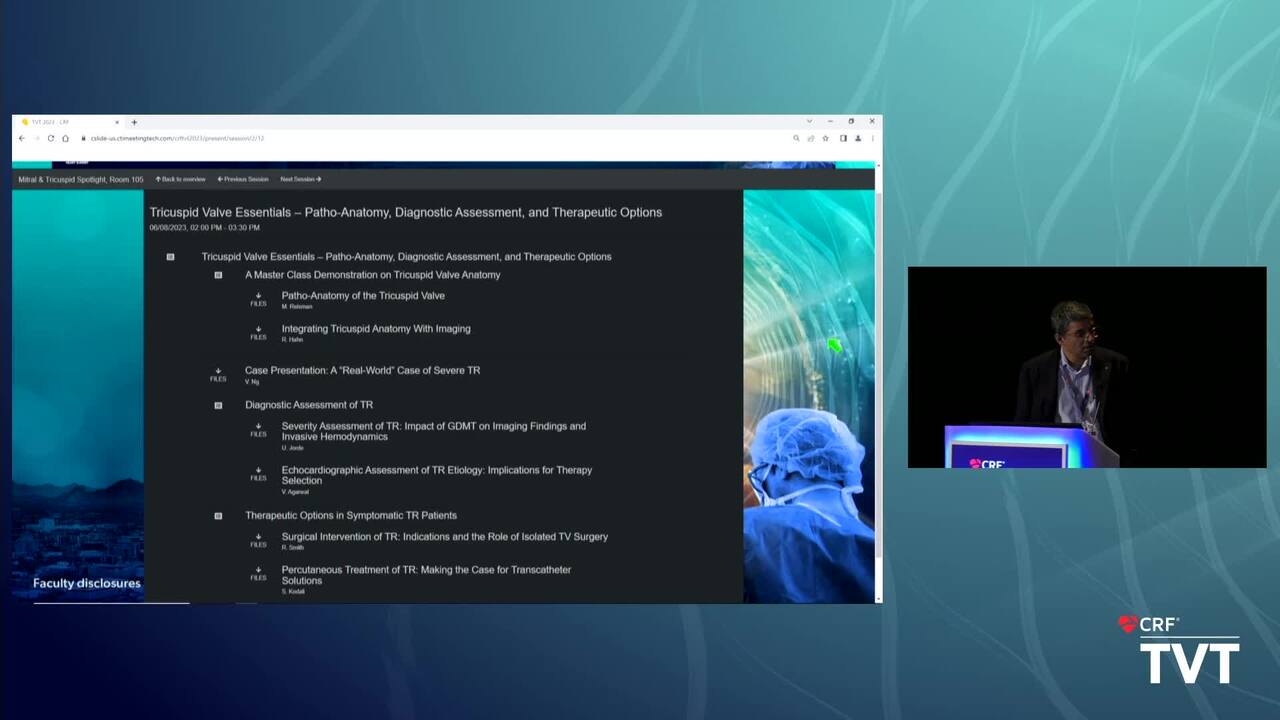Click the speaker video thumbnail

pyautogui.click(x=1087, y=367)
